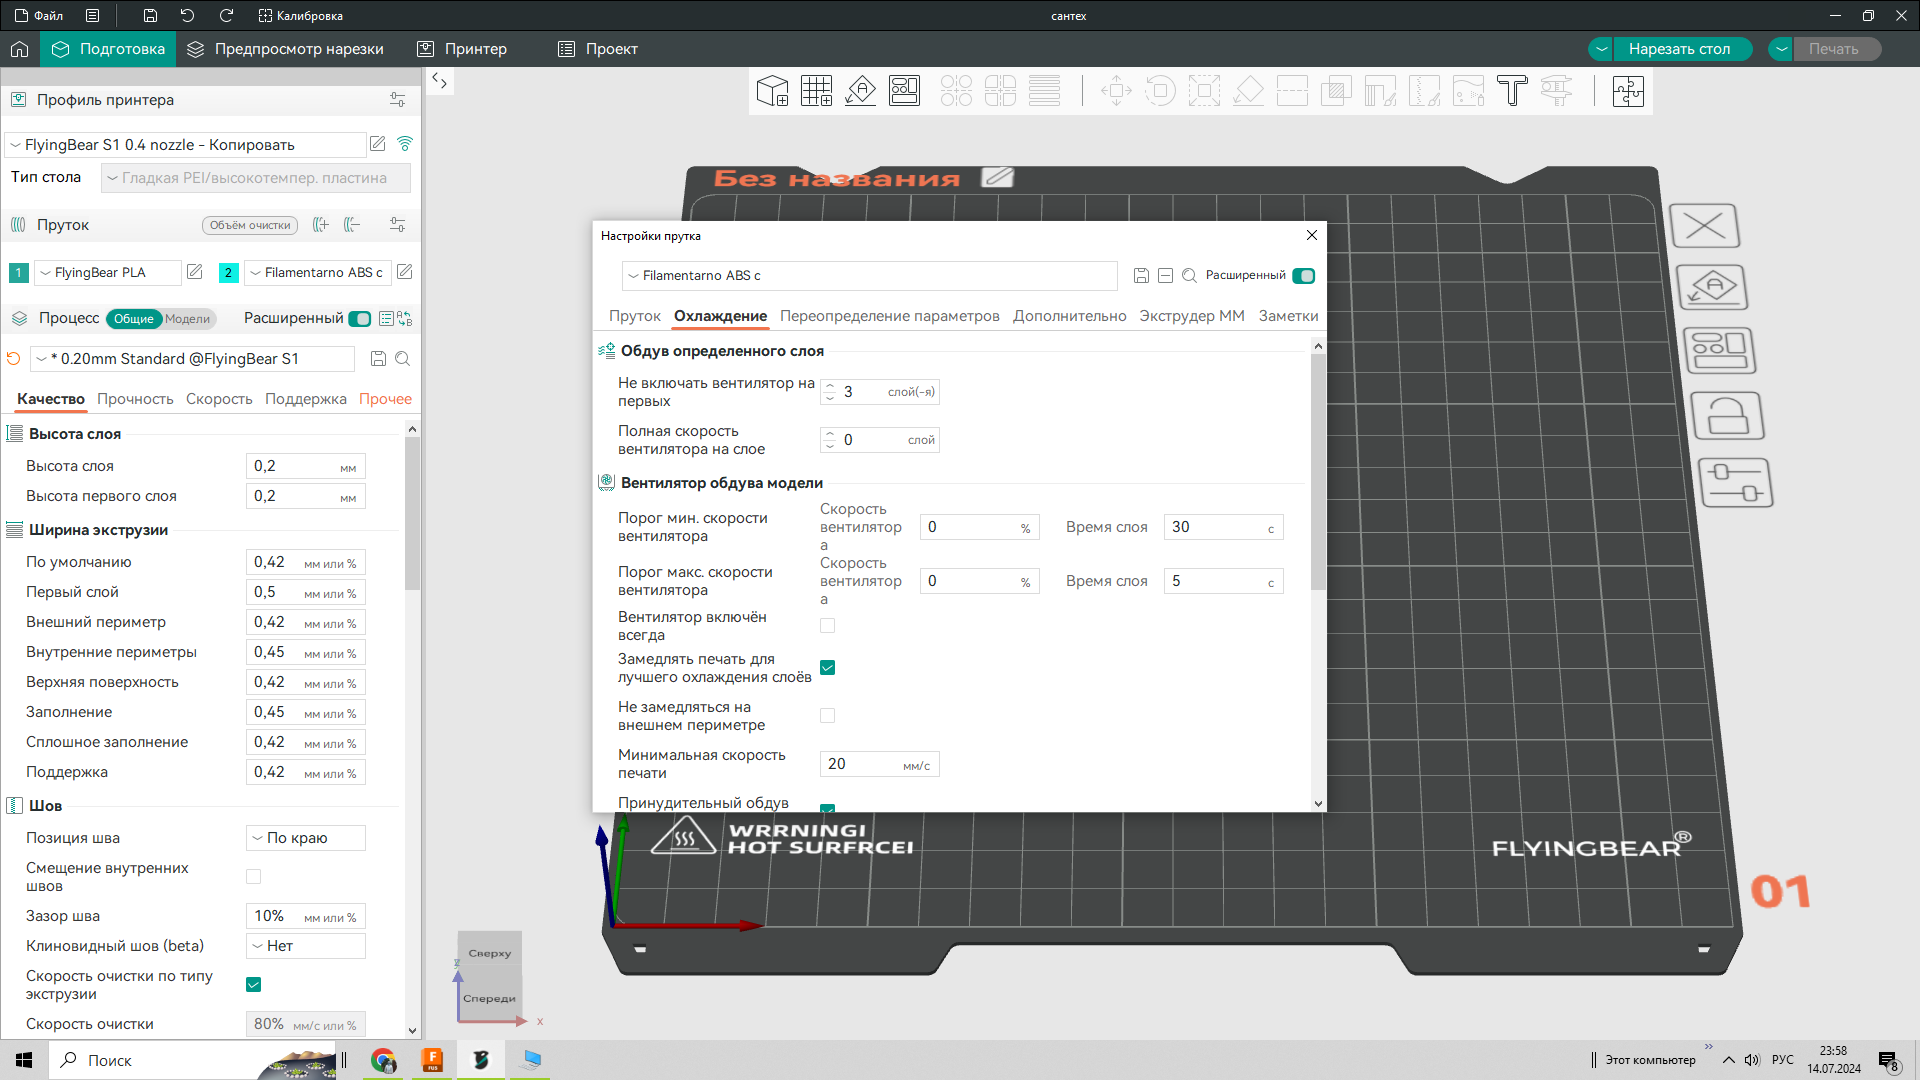The height and width of the screenshot is (1080, 1920).
Task: Open the 'Скорость' process tab
Action: [x=219, y=399]
